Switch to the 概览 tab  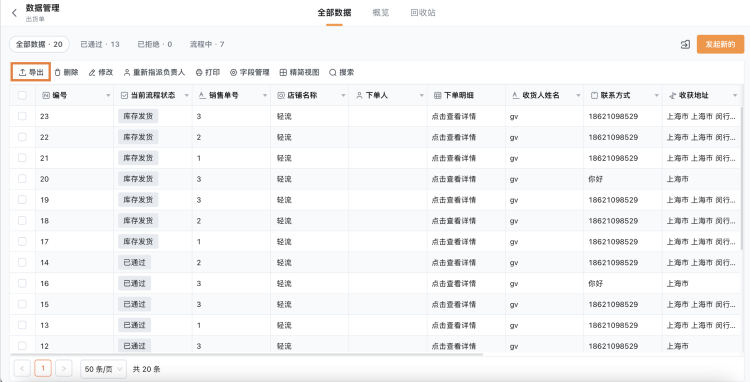[381, 13]
